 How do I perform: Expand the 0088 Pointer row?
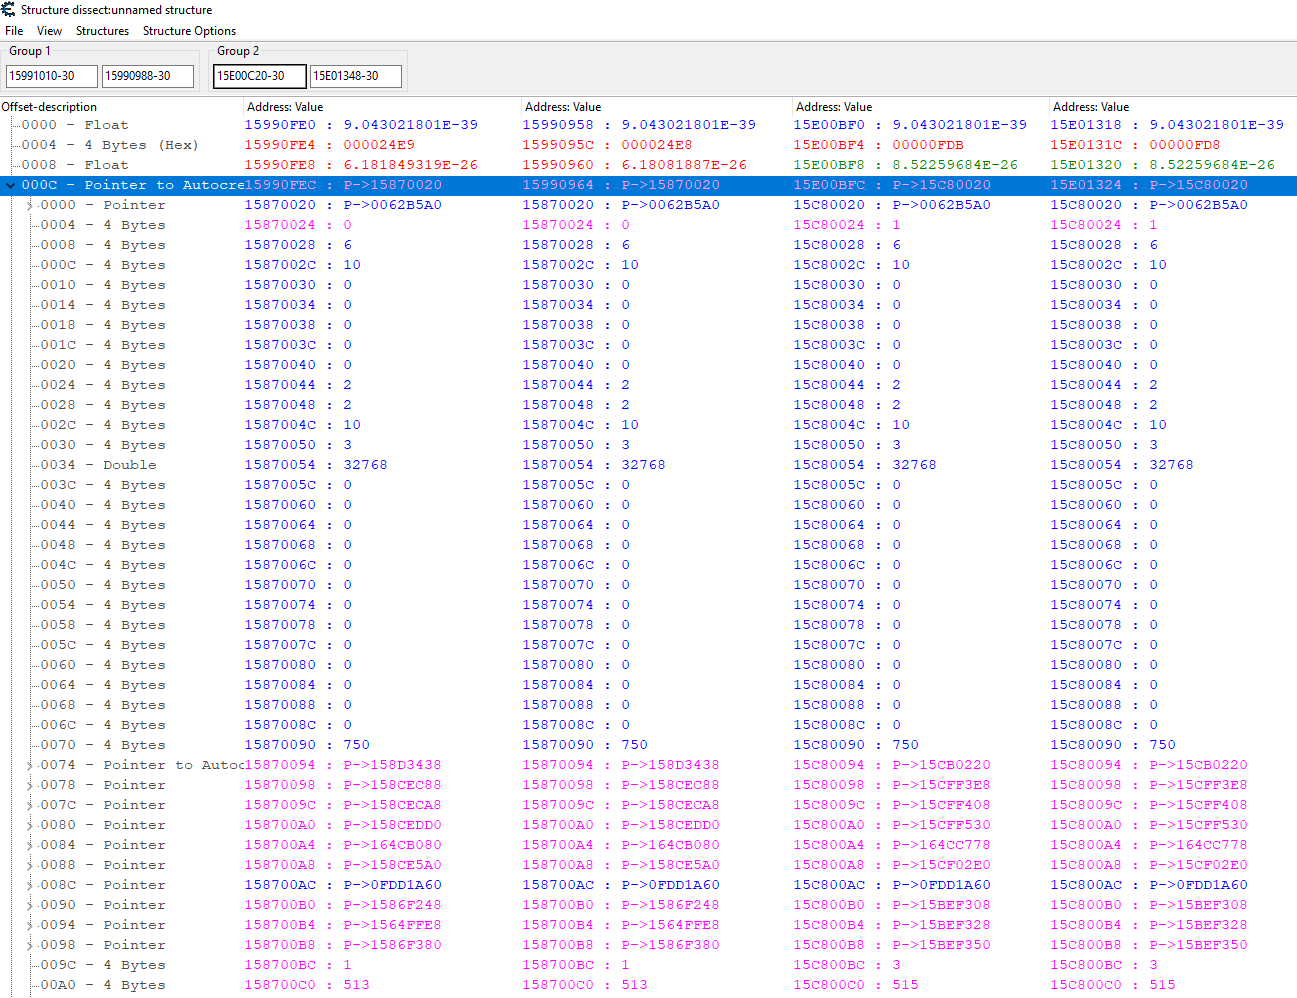point(29,865)
